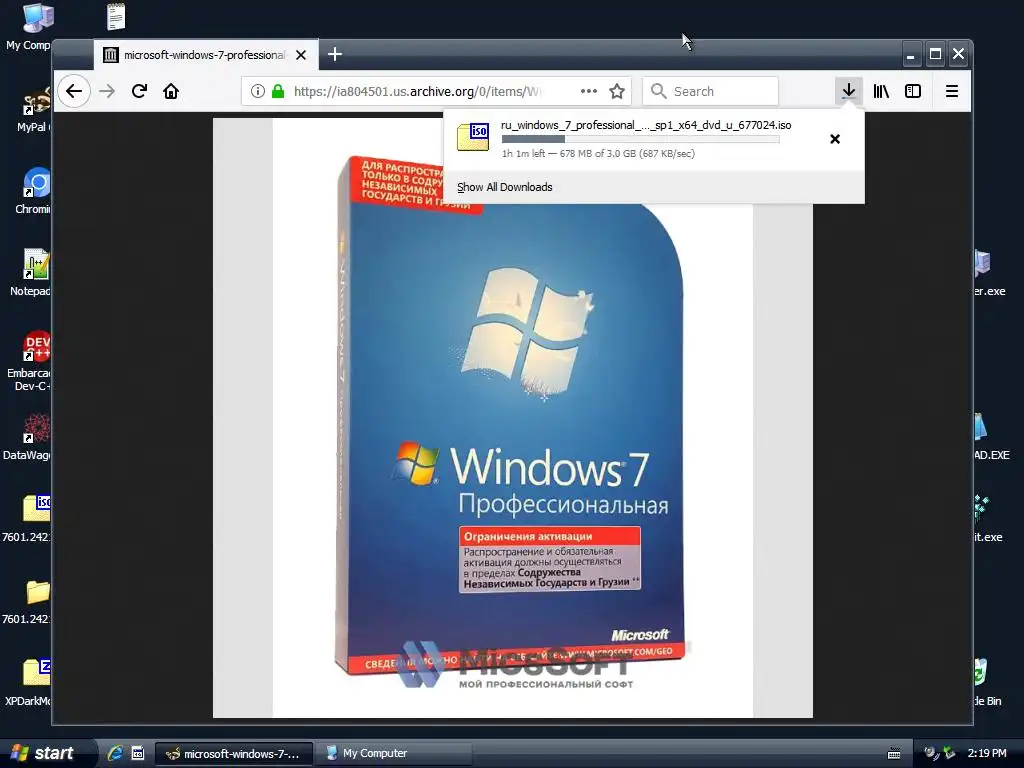1024x768 pixels.
Task: Click the download progress bar
Action: click(x=640, y=139)
